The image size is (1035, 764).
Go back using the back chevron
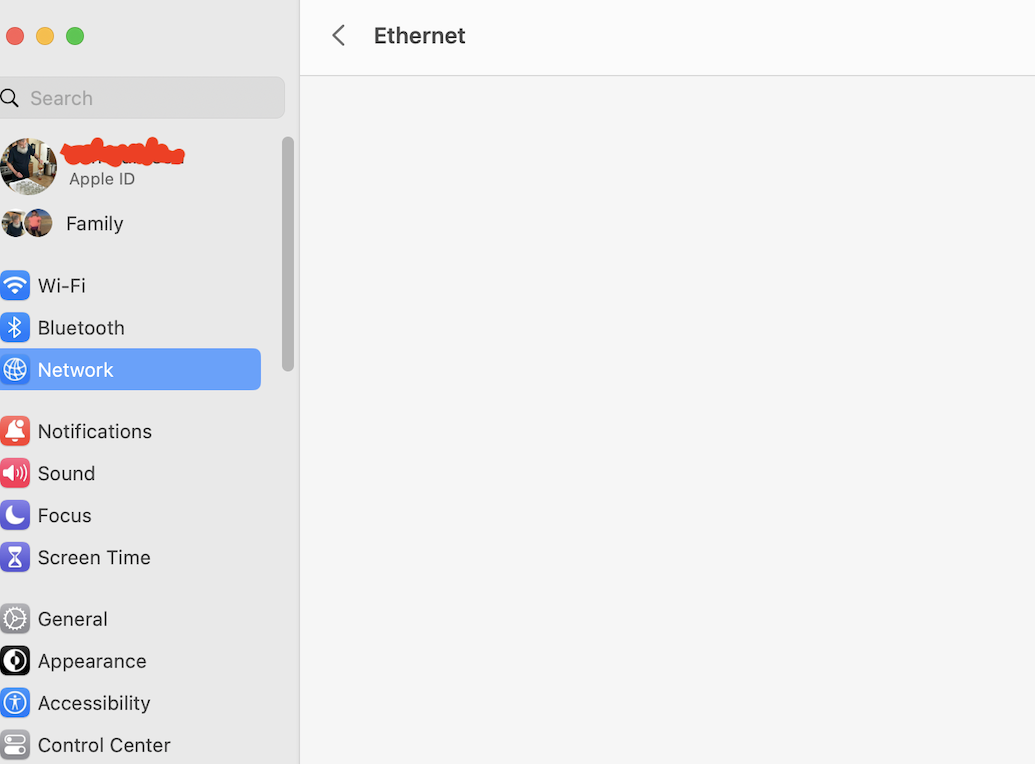pos(339,36)
